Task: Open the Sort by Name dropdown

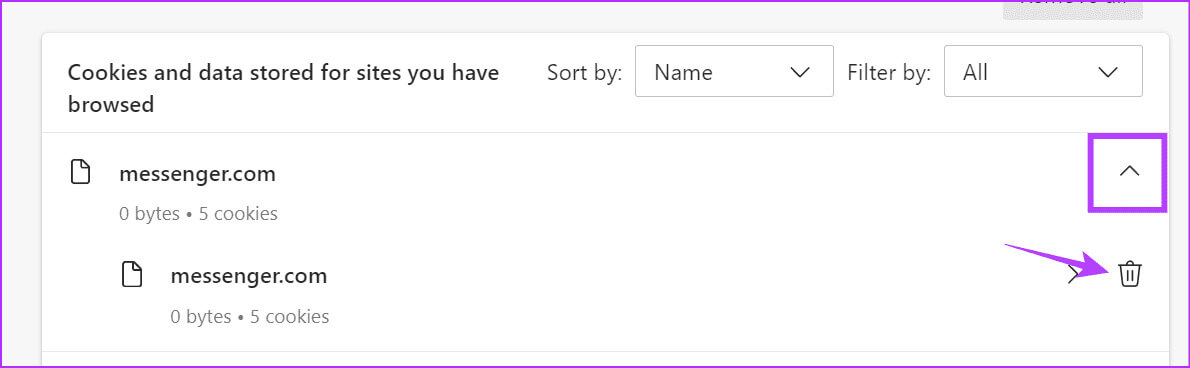Action: tap(734, 71)
